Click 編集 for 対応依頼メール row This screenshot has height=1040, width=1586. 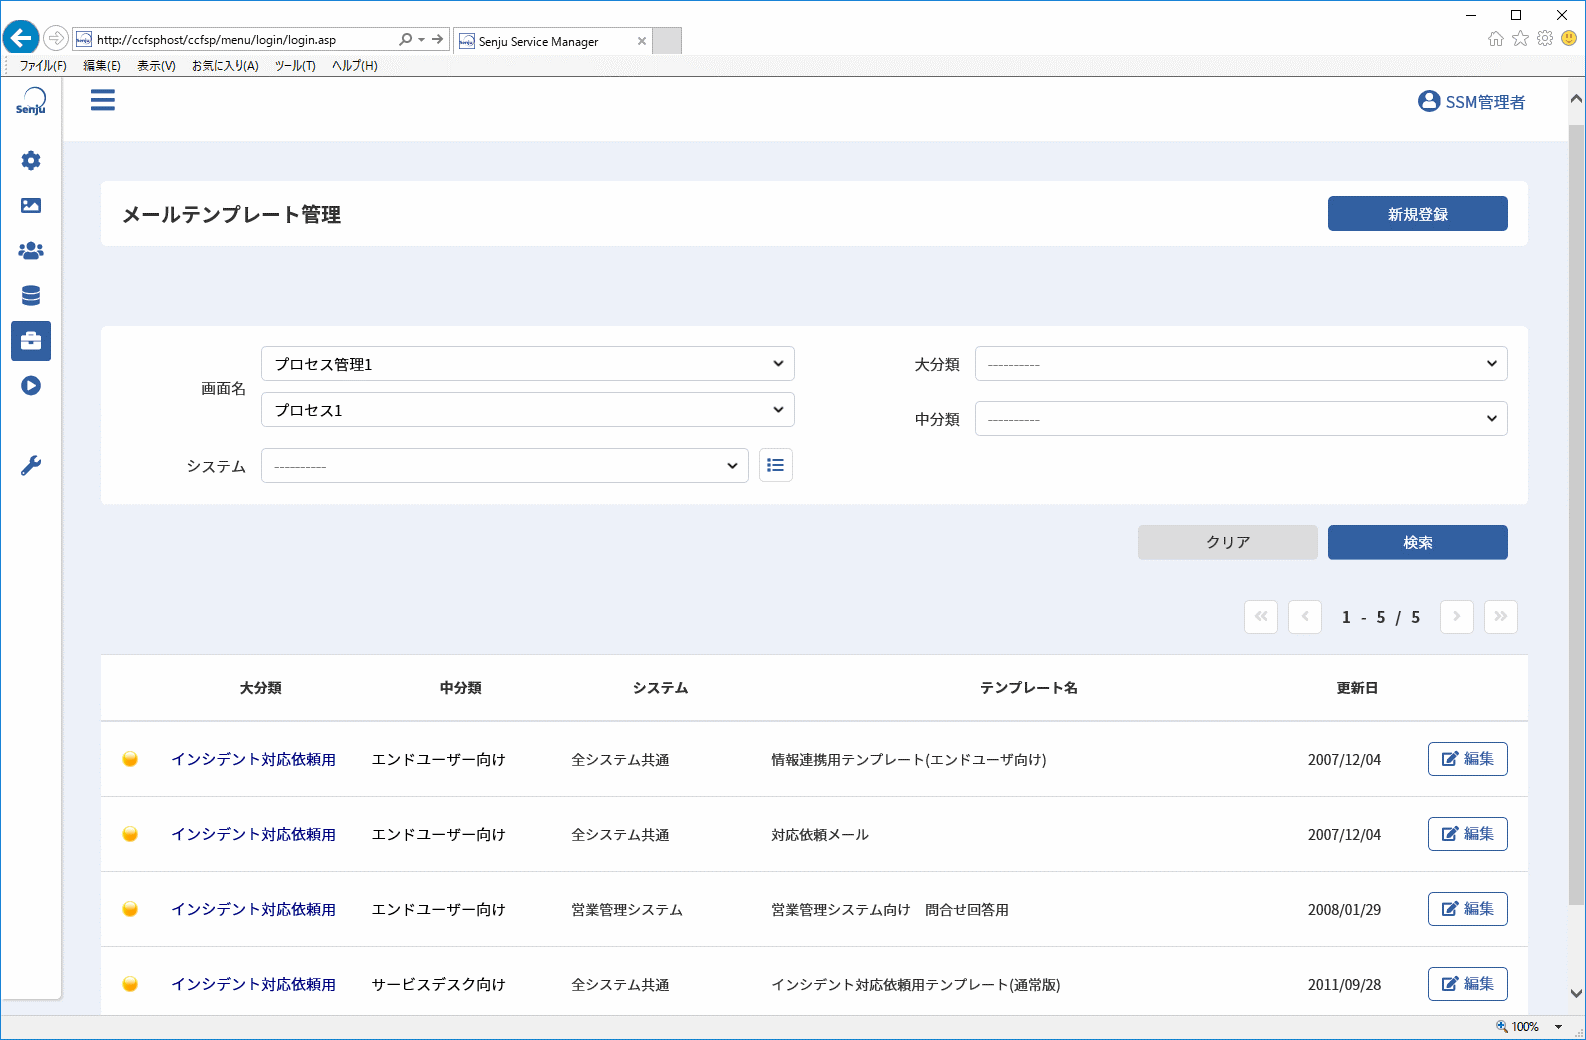[1468, 834]
